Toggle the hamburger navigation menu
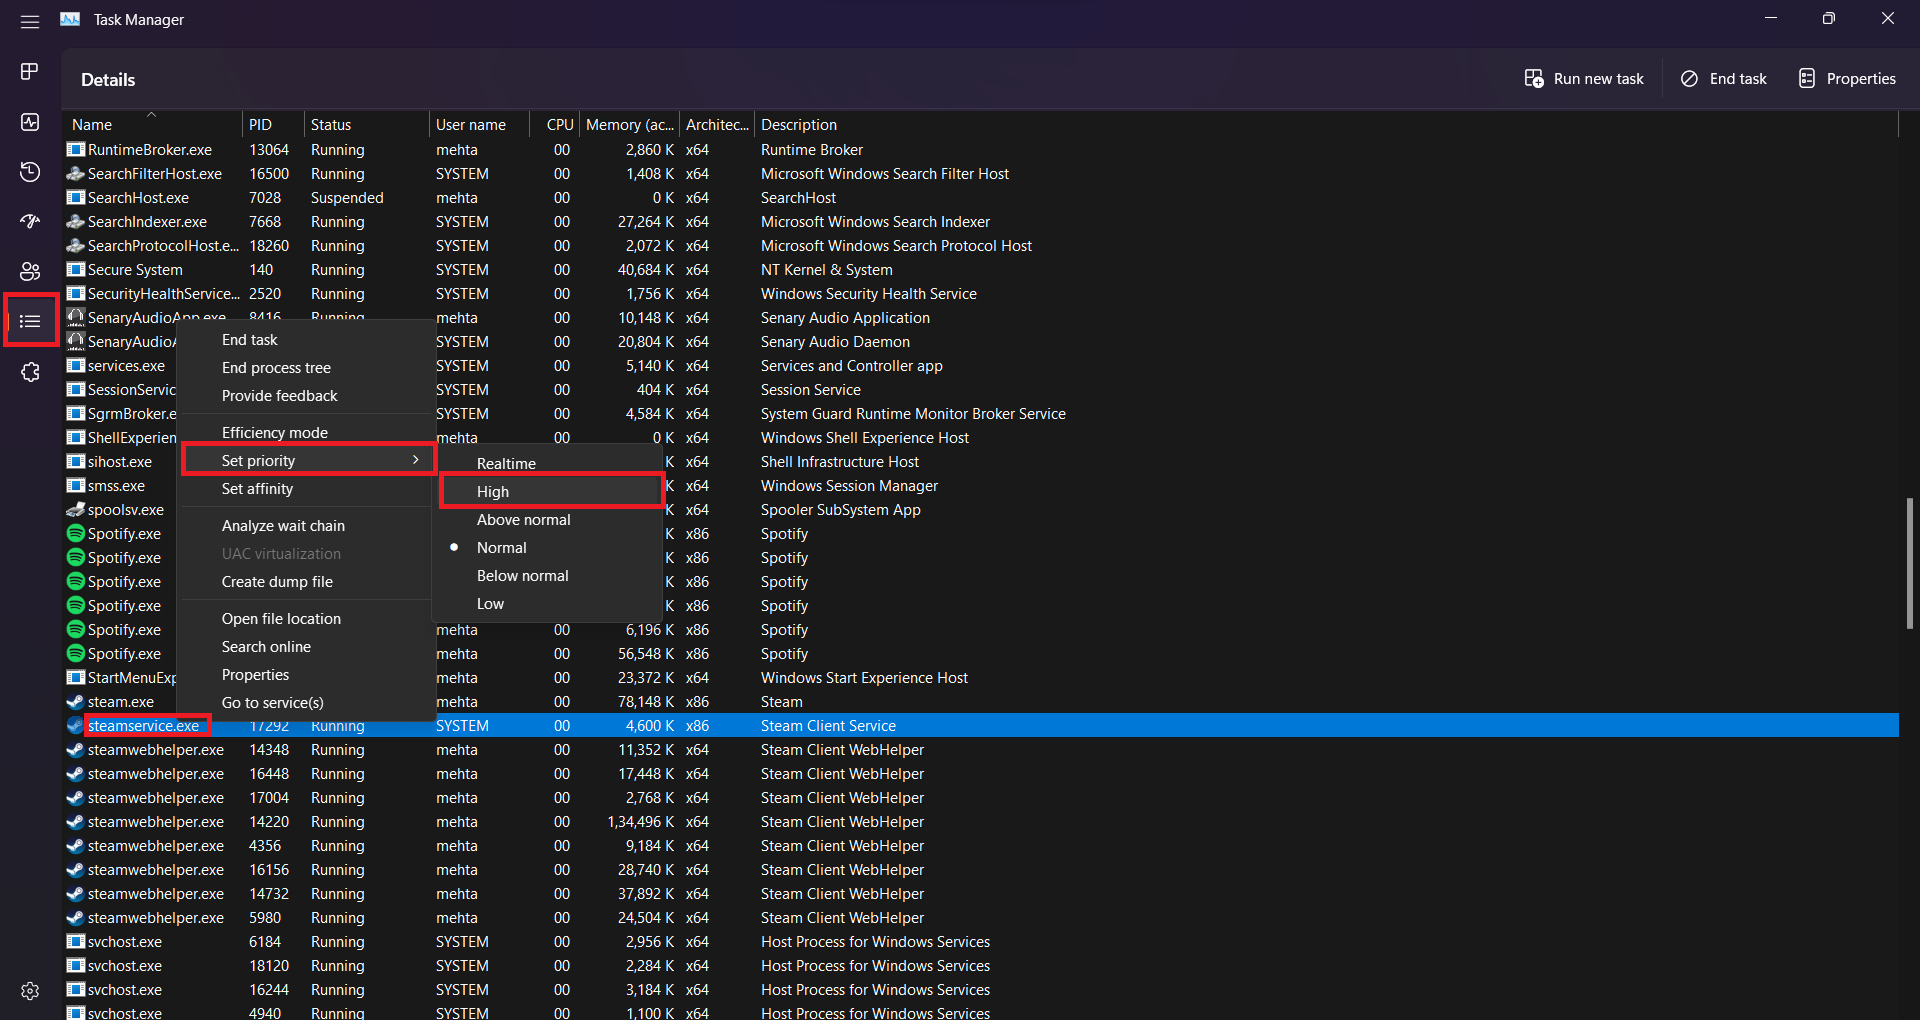The image size is (1920, 1020). (x=30, y=21)
